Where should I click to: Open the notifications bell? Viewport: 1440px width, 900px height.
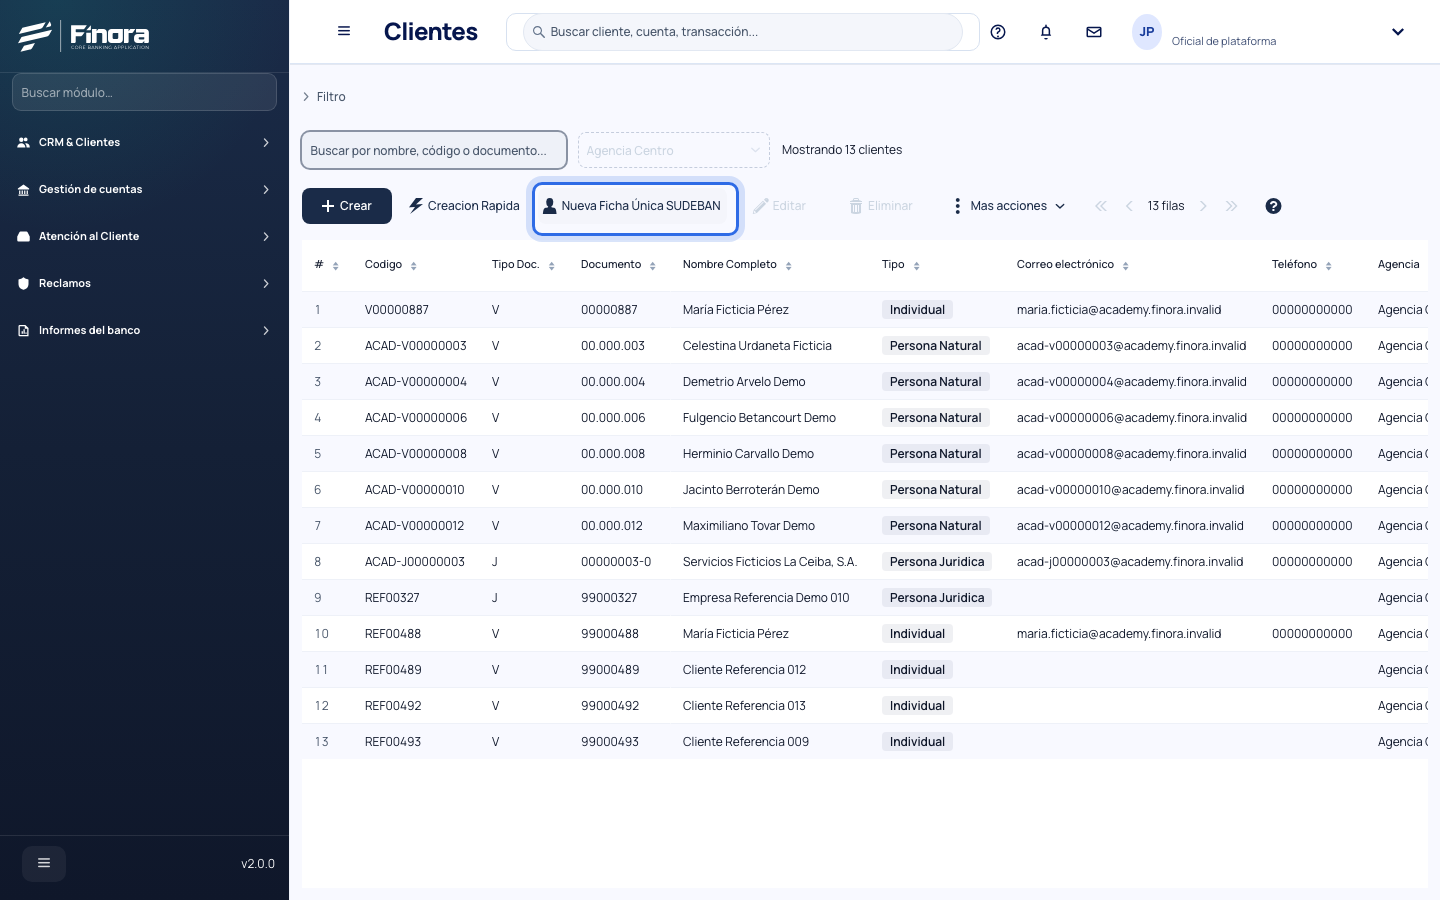point(1046,32)
